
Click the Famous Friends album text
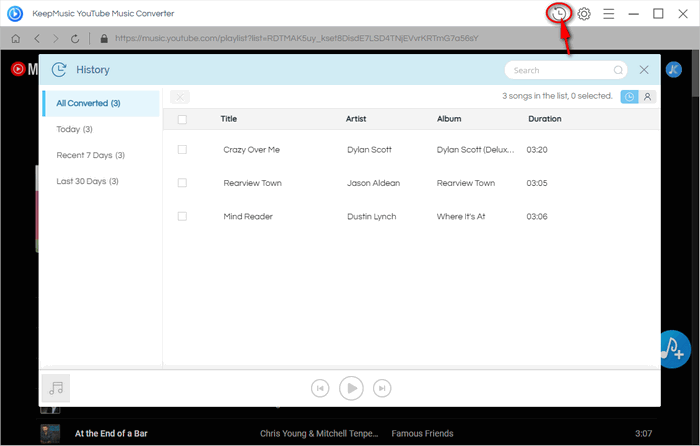[422, 433]
